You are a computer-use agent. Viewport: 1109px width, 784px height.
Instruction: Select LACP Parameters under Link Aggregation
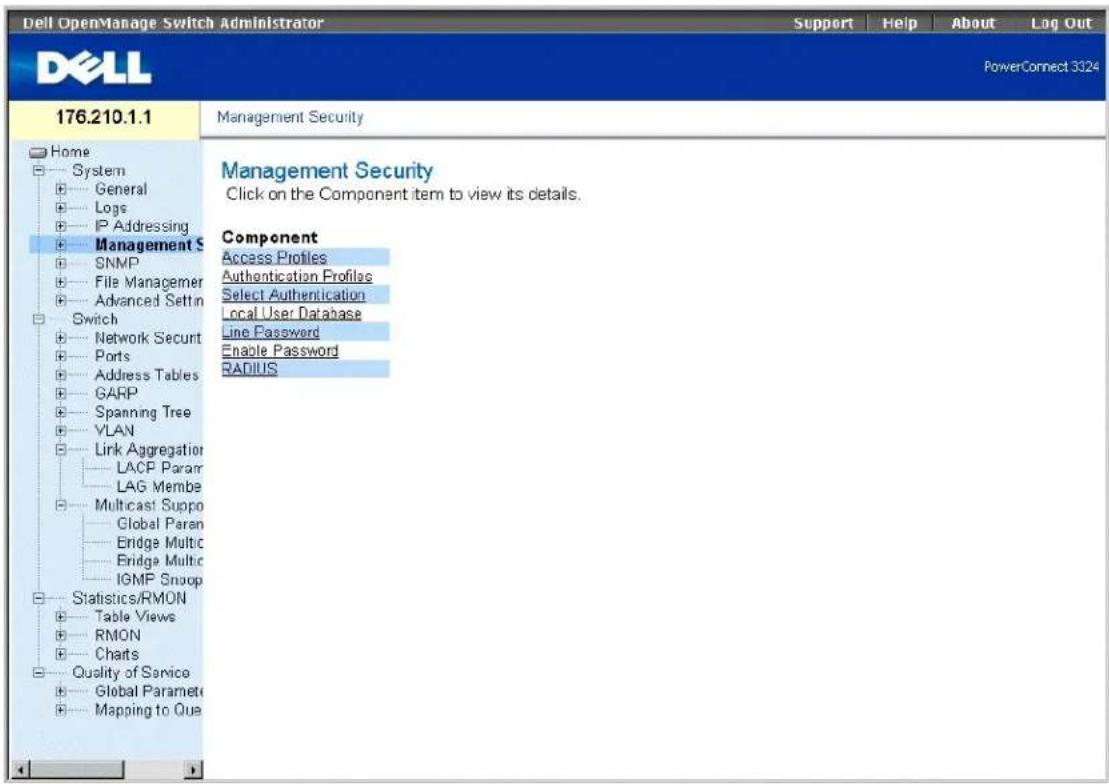point(159,468)
